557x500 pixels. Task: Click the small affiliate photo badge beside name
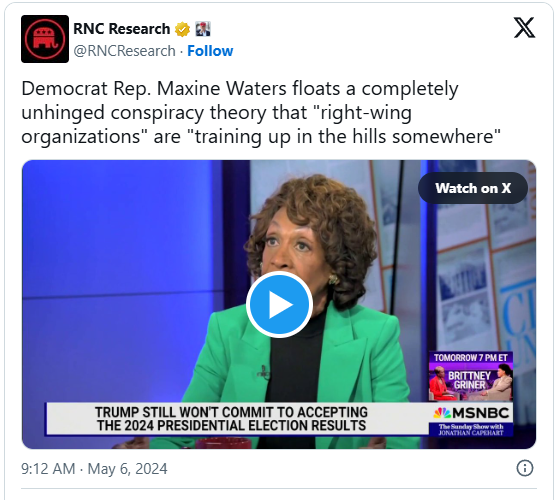(203, 29)
